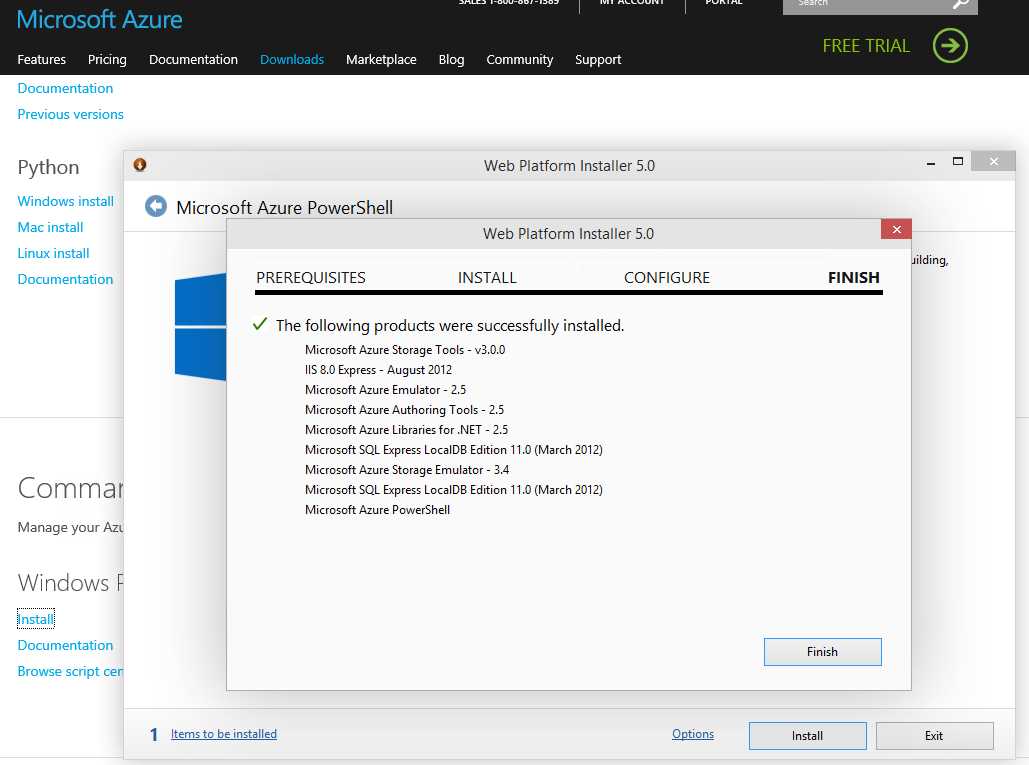The height and width of the screenshot is (765, 1029).
Task: Click the Microsoft Azure PowerShell installed entry
Action: 377,510
